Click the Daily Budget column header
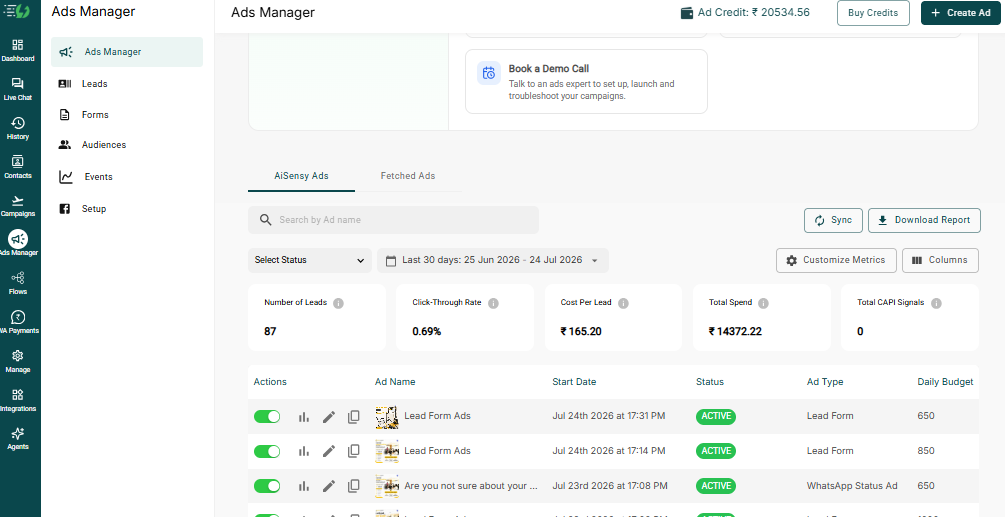The width and height of the screenshot is (1005, 517). tap(945, 382)
